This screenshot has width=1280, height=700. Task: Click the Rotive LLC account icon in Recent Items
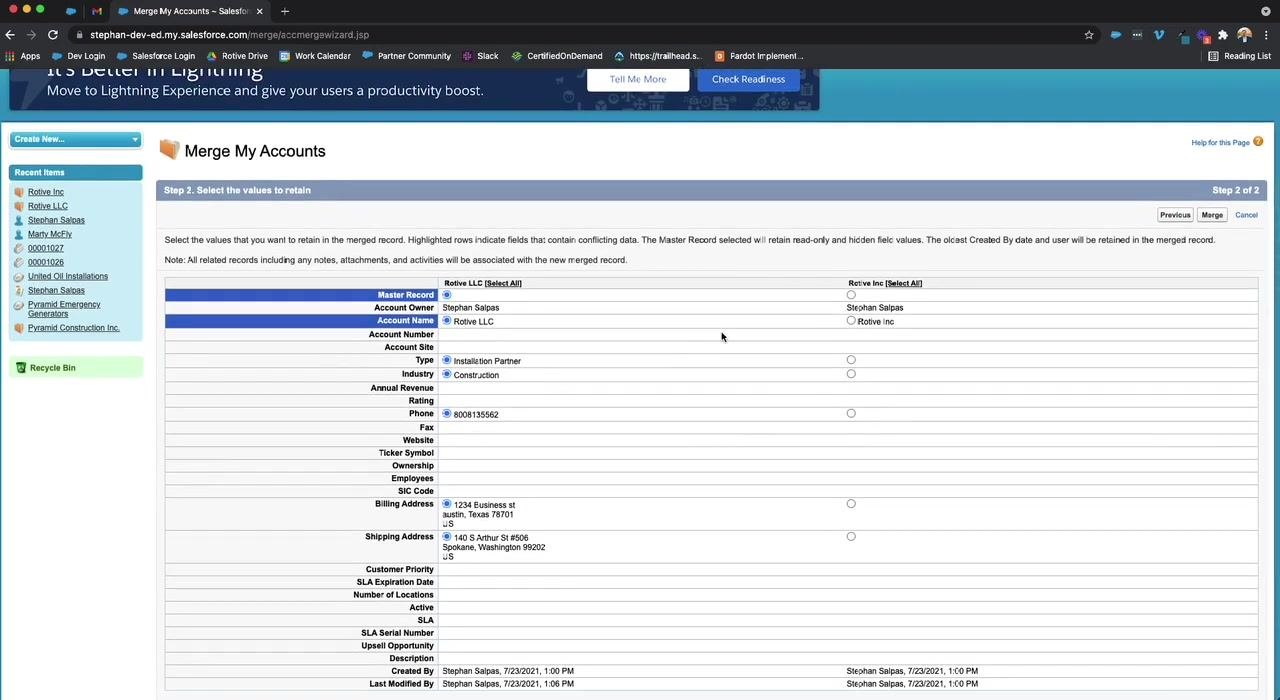coord(19,206)
